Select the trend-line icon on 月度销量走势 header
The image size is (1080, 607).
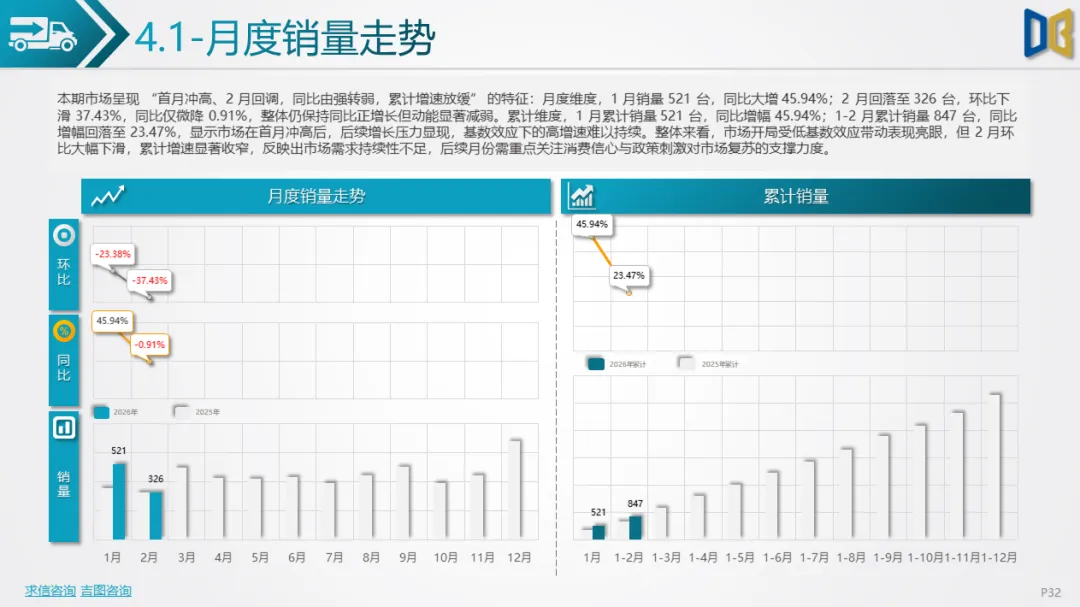pos(108,196)
